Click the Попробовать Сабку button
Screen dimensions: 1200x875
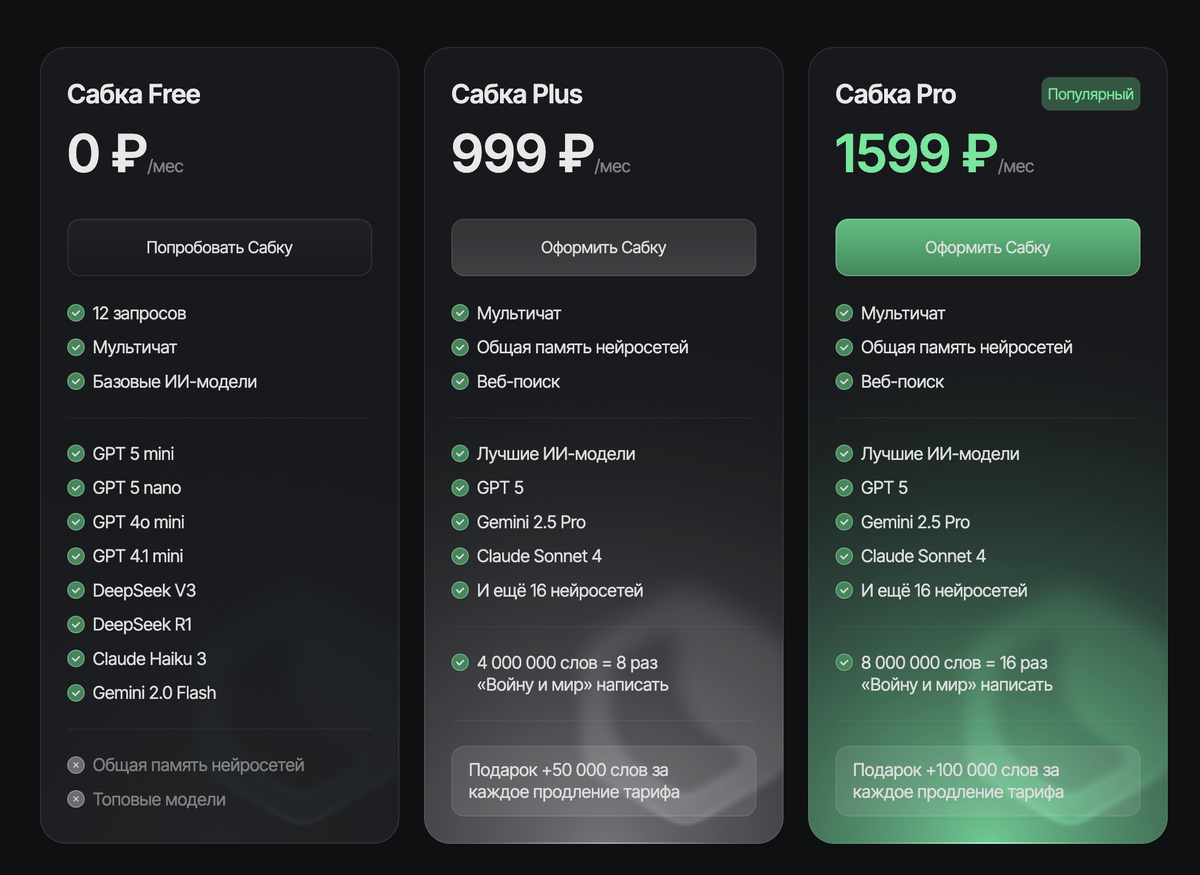pyautogui.click(x=219, y=247)
